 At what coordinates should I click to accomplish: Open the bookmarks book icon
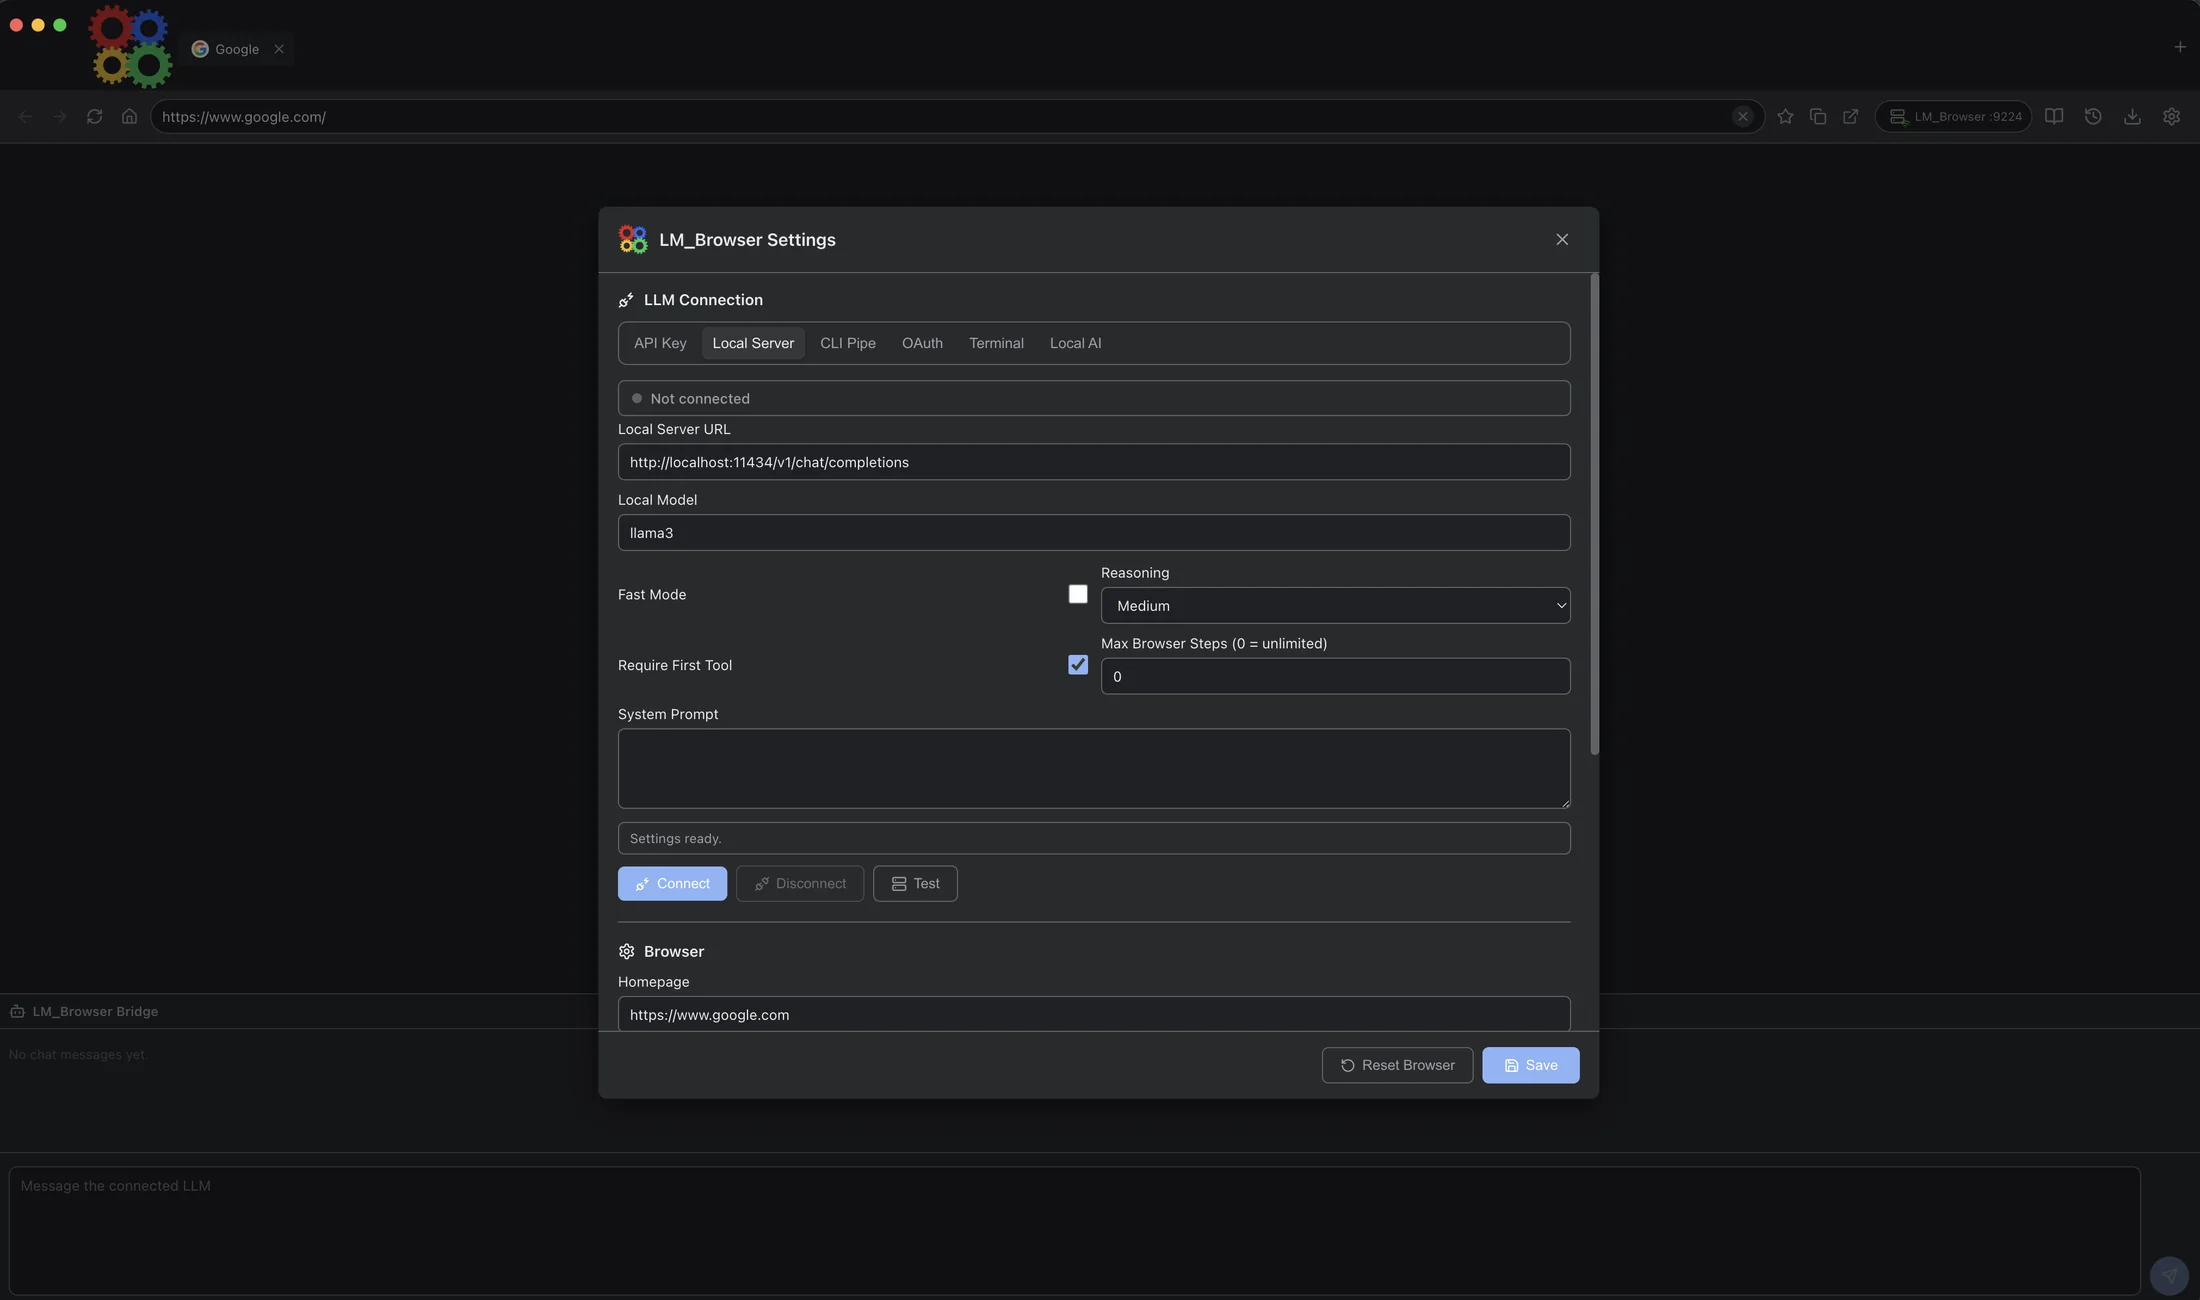click(x=2054, y=117)
